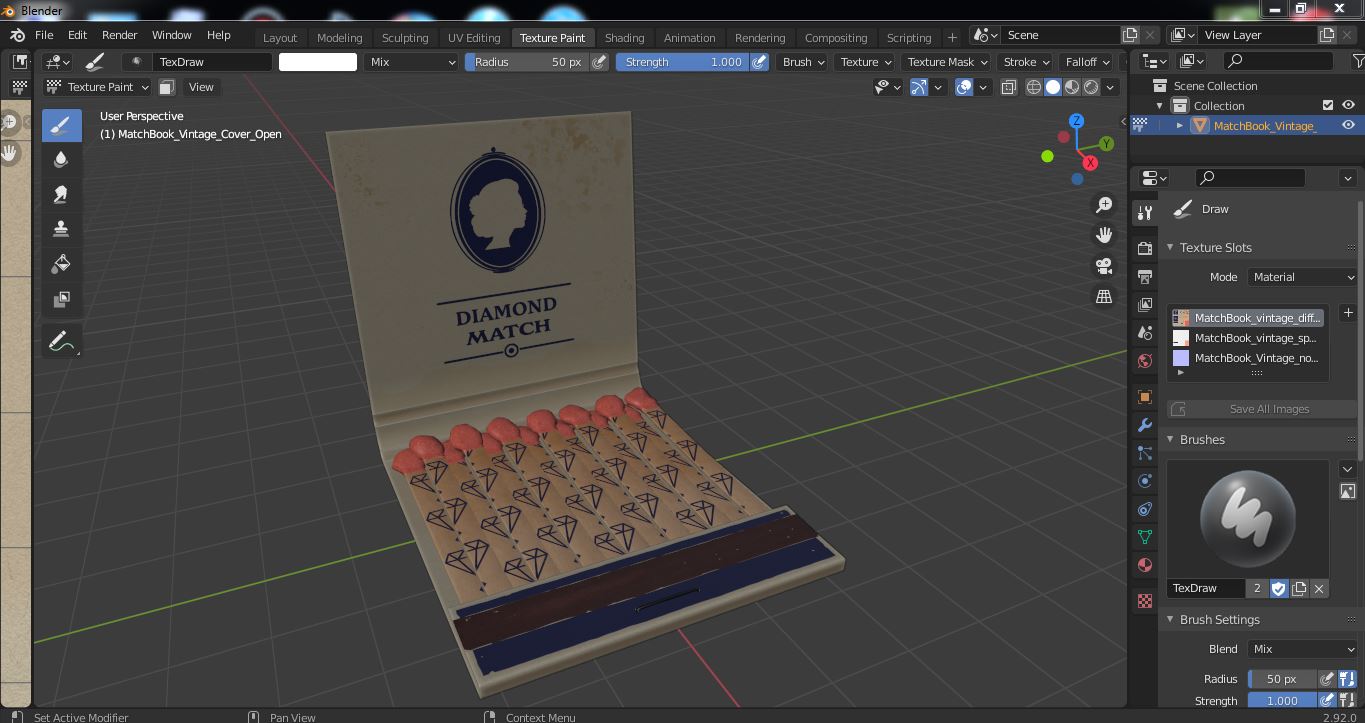Screen dimensions: 1365x723
Task: Open the Texture properties checker tab
Action: click(1145, 601)
